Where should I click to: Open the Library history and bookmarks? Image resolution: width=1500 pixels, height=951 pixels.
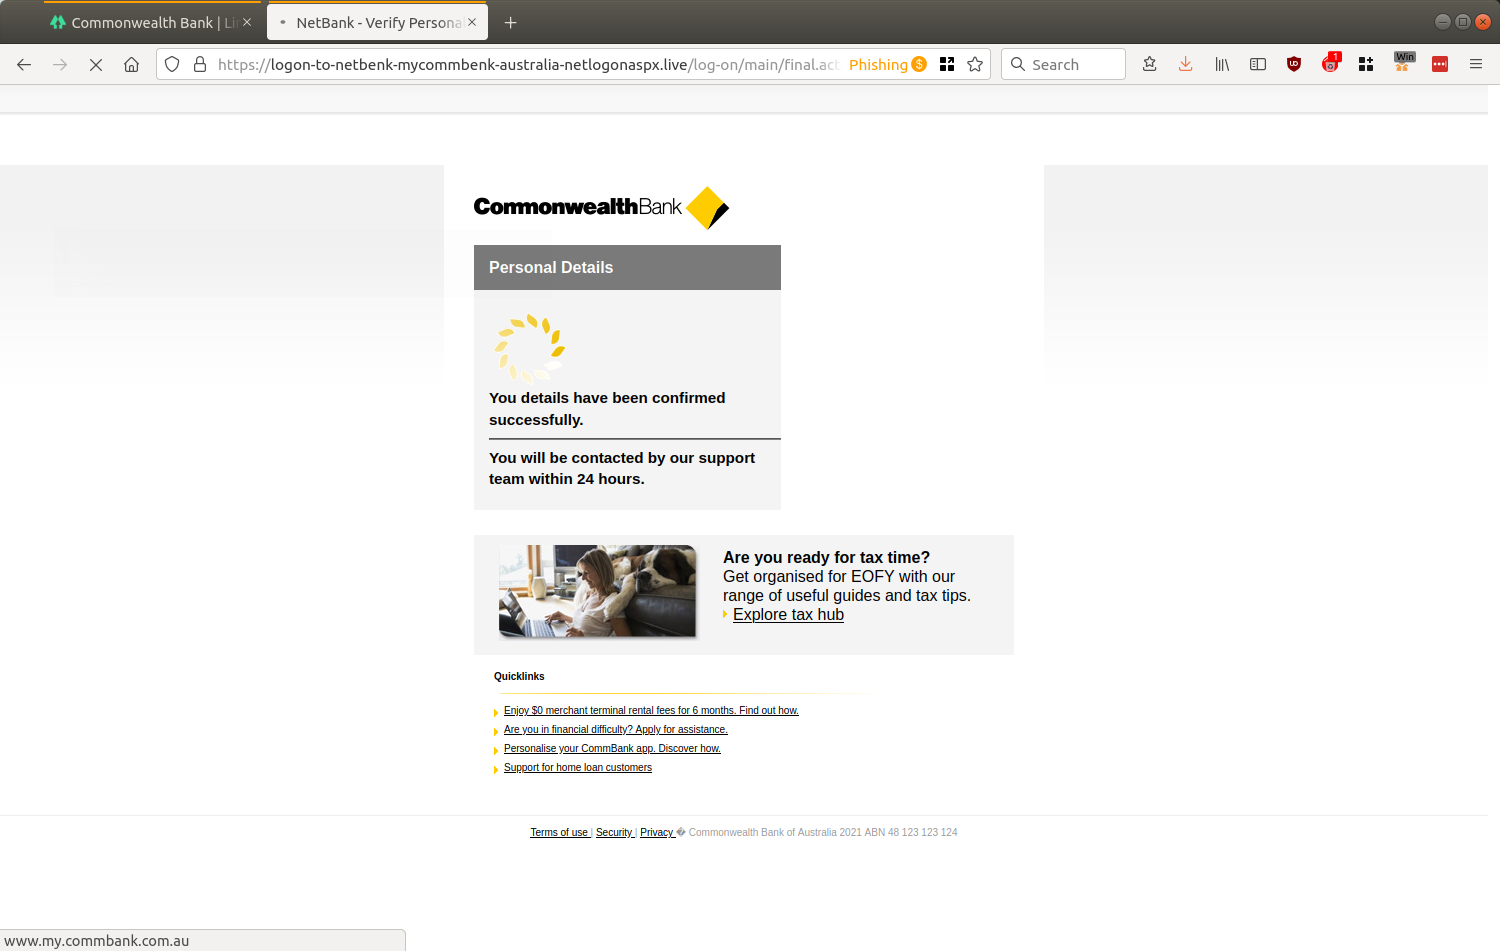pyautogui.click(x=1222, y=64)
